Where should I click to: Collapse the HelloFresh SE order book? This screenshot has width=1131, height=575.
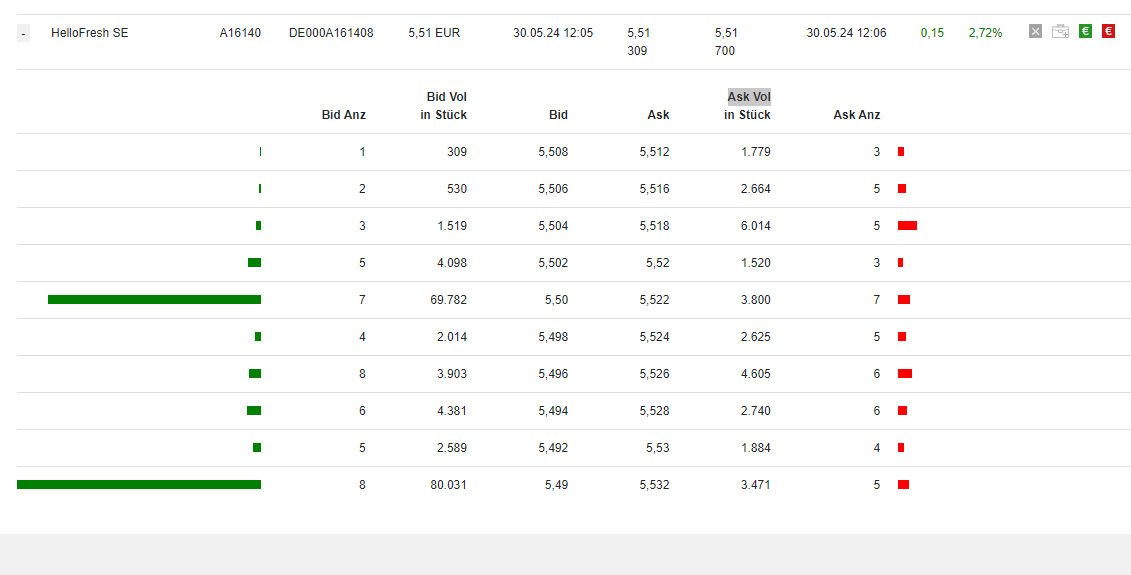tap(23, 34)
